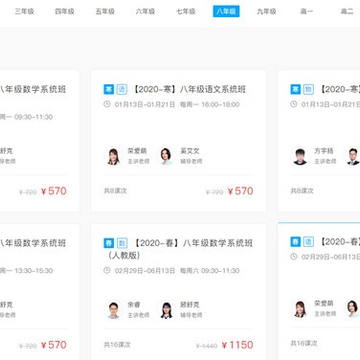Click date 02月29日-06月13日 on 人教版 card
Viewport: 360px width, 360px height.
tap(145, 270)
